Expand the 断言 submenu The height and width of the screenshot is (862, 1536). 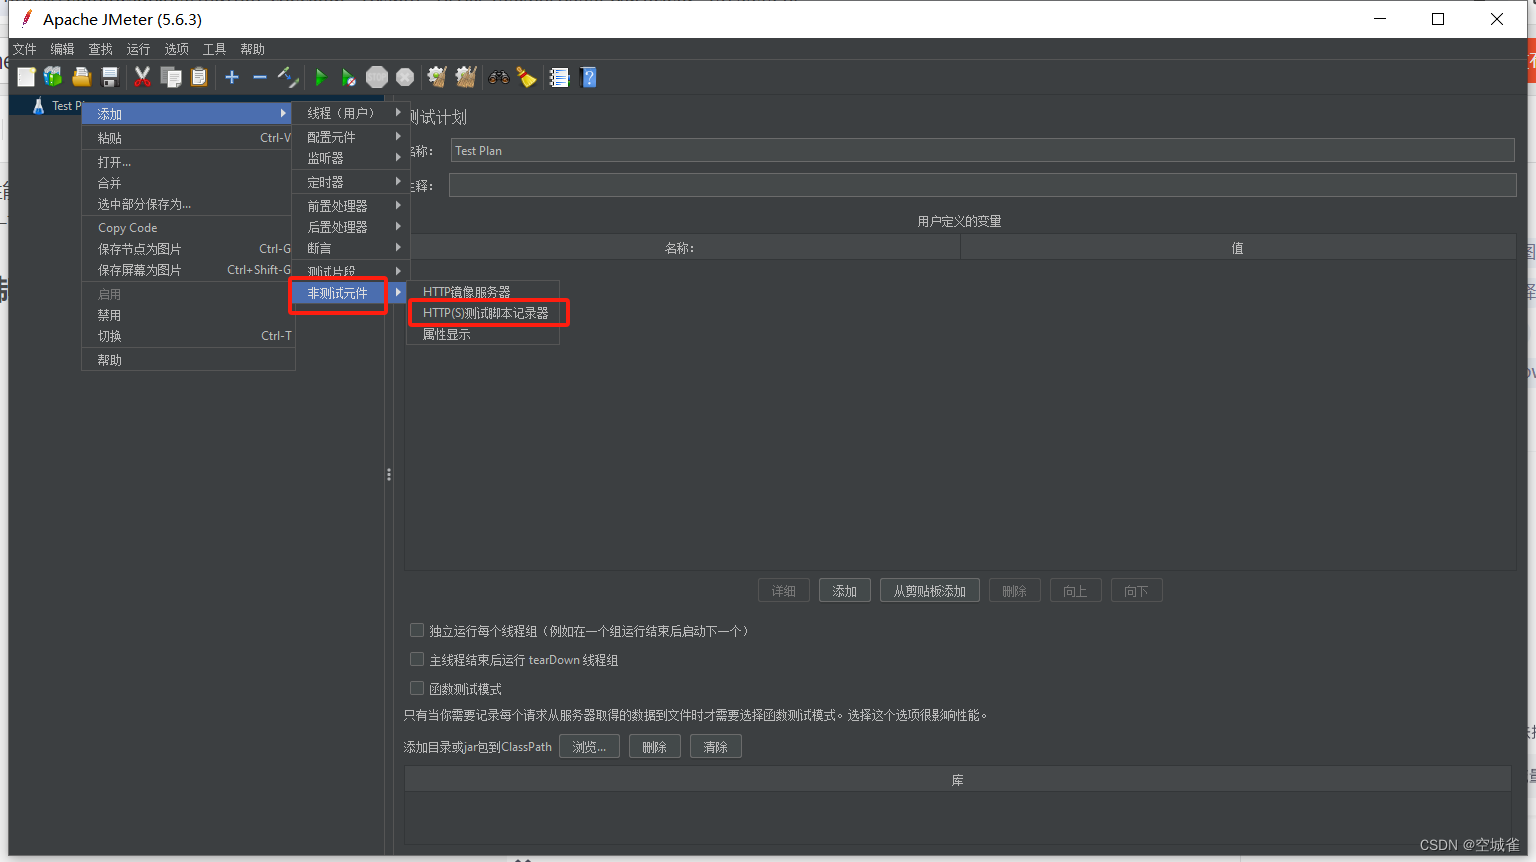350,248
